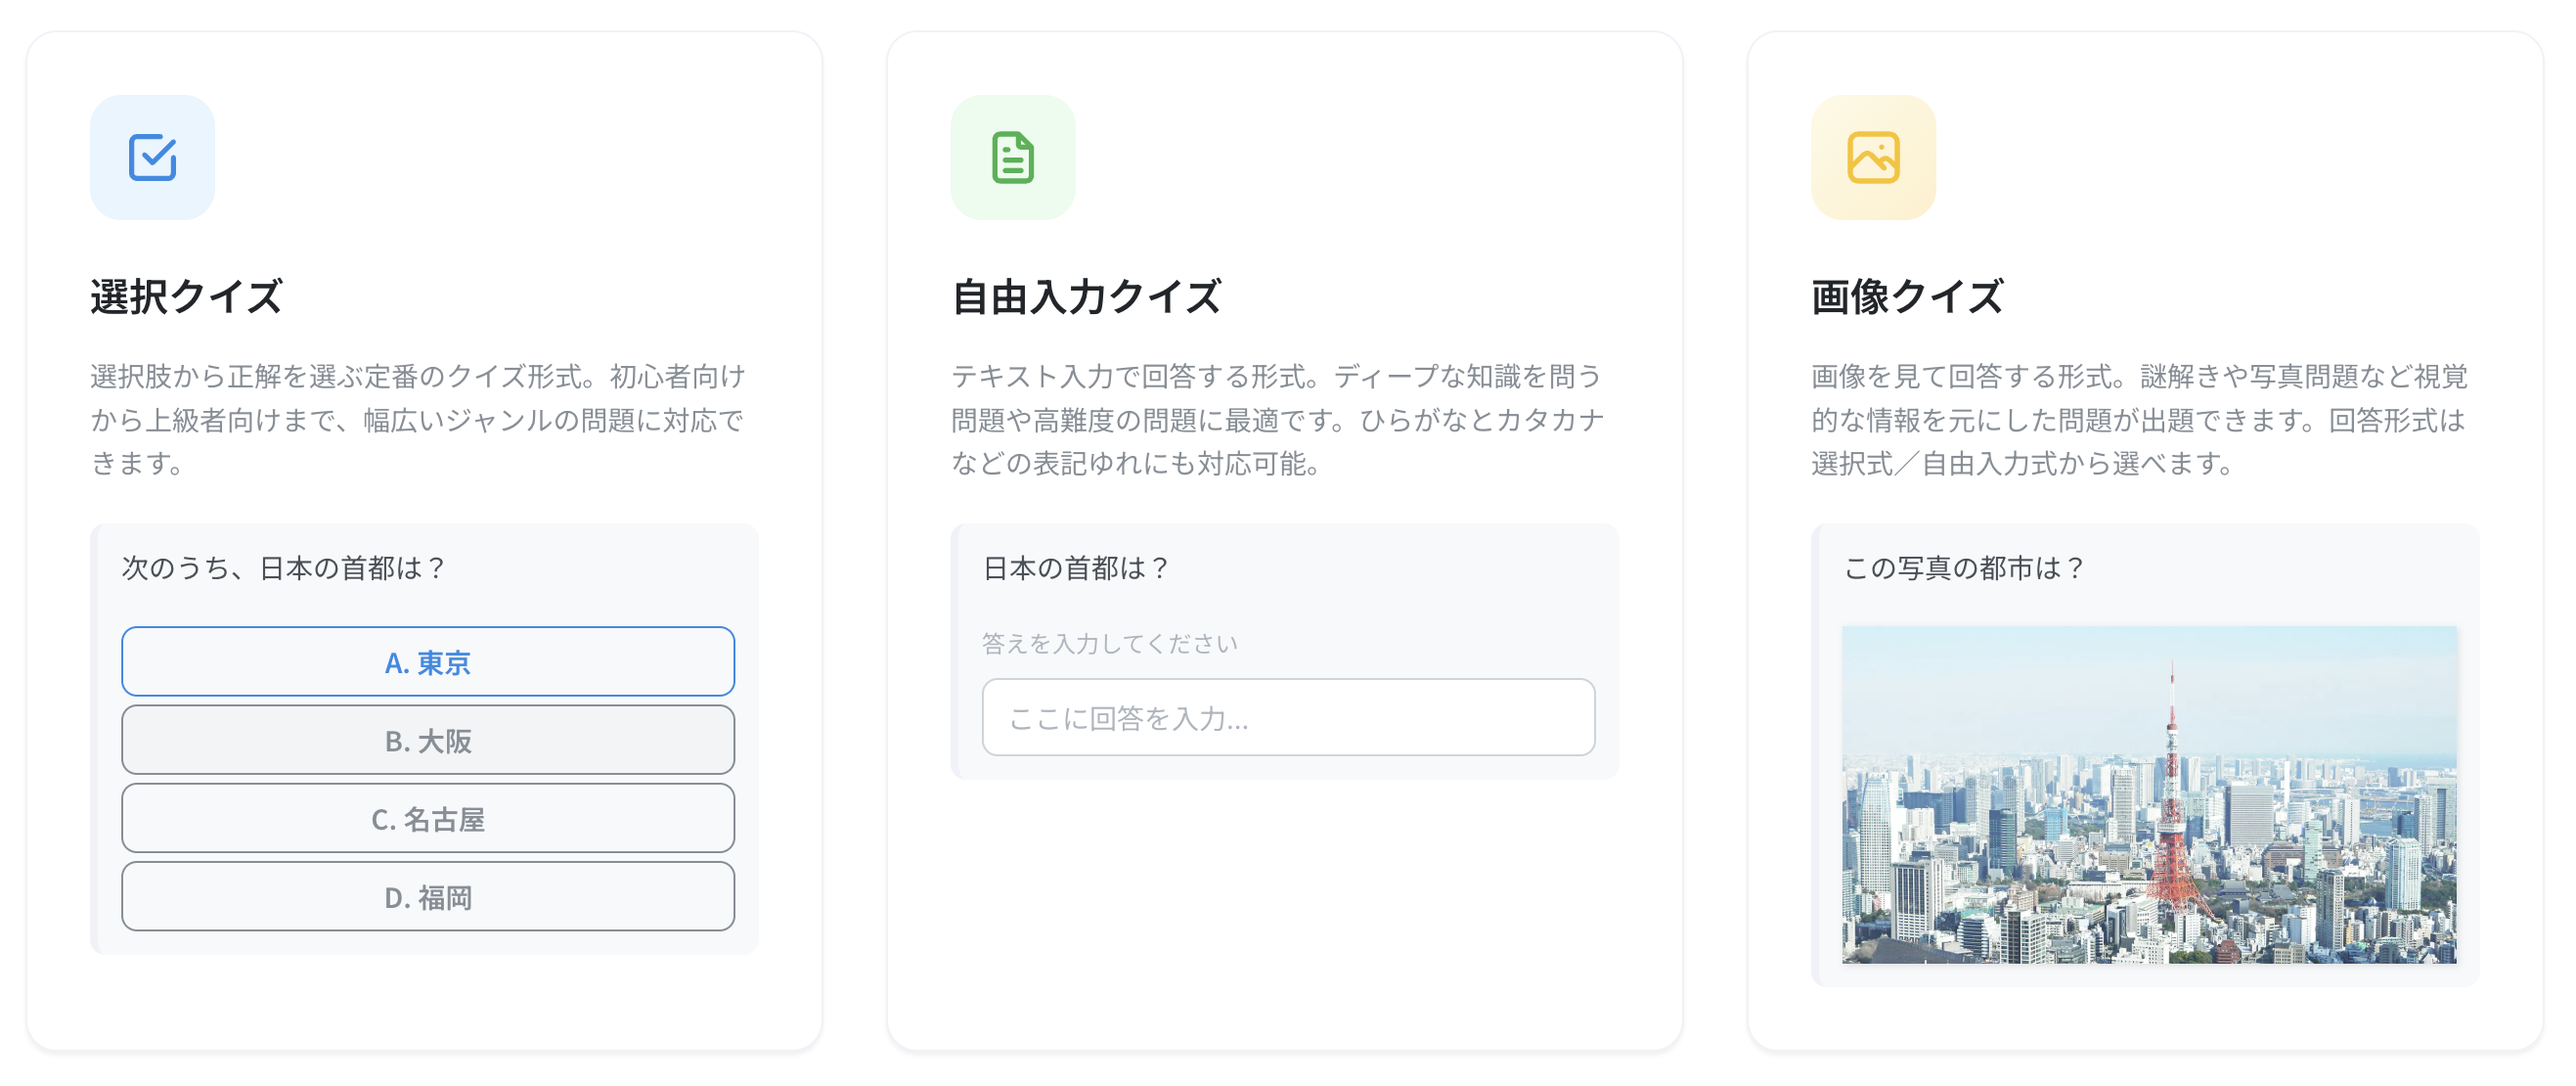Select answer C. 名古屋
Screen dimensions: 2576x1086
pos(428,818)
